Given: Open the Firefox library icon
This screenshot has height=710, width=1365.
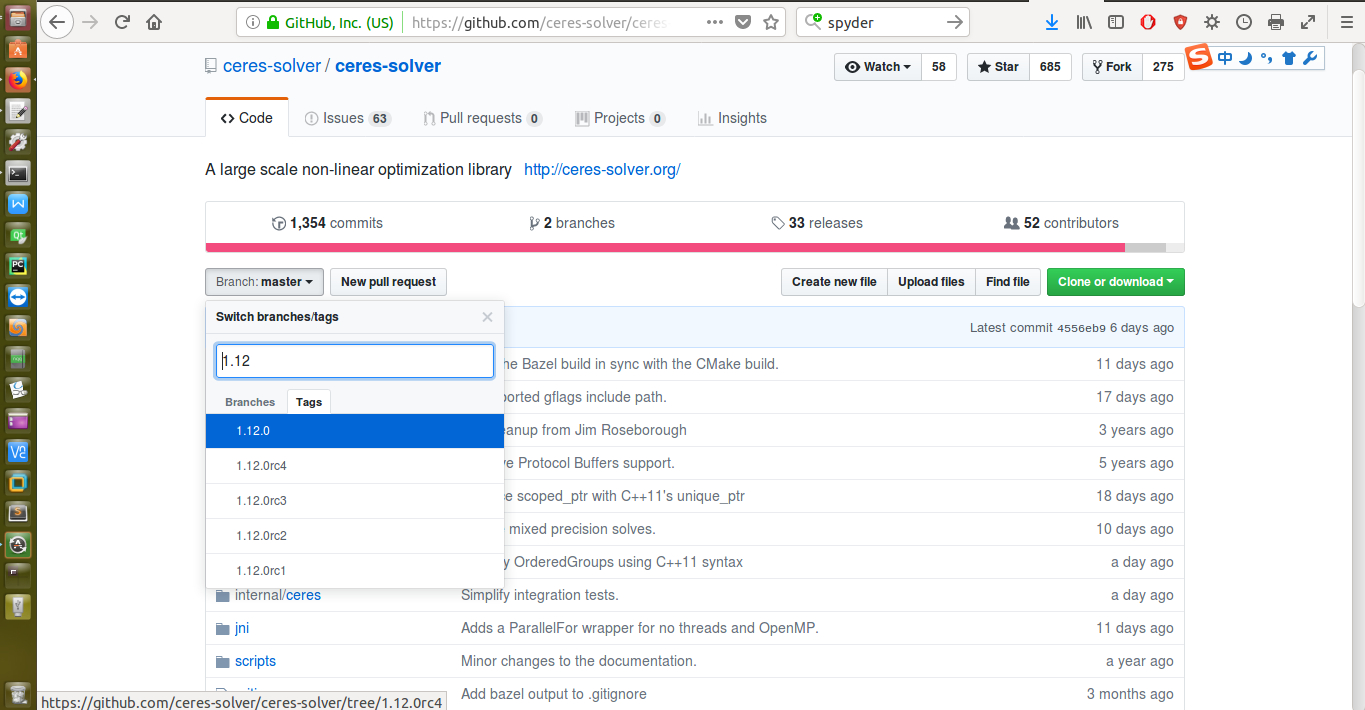Looking at the screenshot, I should click(1084, 22).
